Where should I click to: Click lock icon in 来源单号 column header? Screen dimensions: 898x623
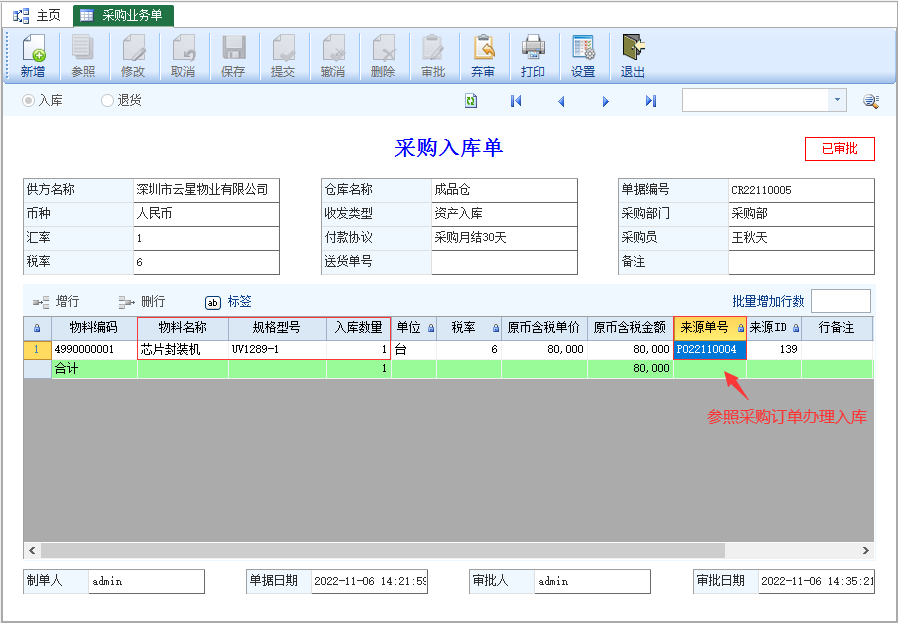tap(741, 328)
